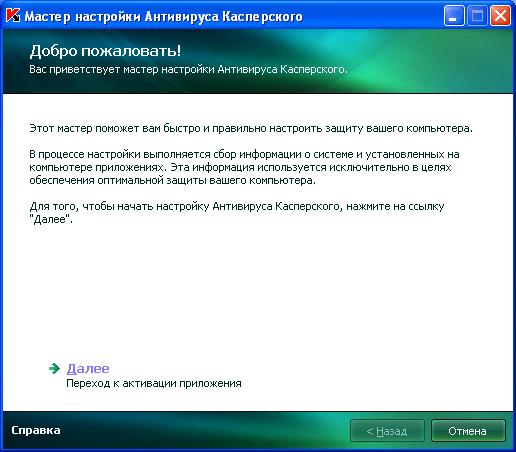Click the greyed-out maximize window button
Screen dimensions: 516x452
477,16
